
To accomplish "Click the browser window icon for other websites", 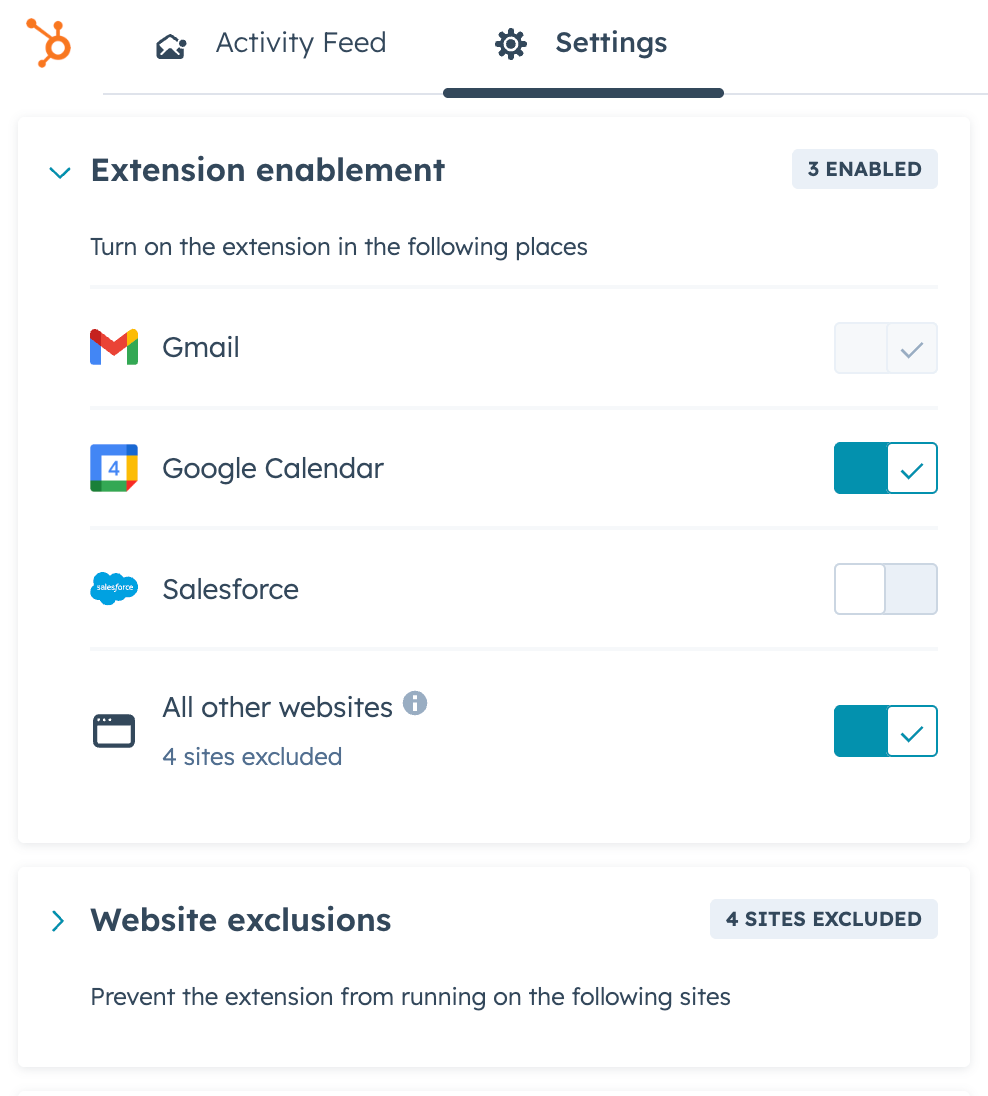I will (114, 731).
